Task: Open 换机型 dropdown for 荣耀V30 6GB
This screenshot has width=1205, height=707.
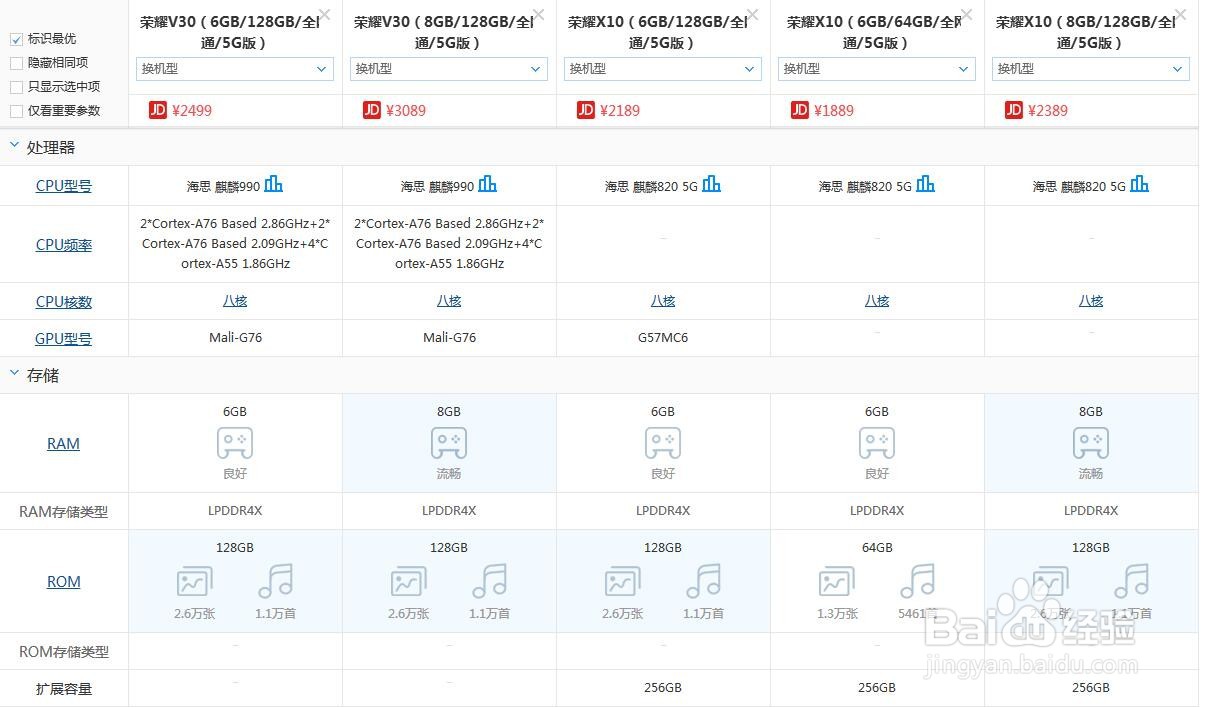Action: click(235, 68)
